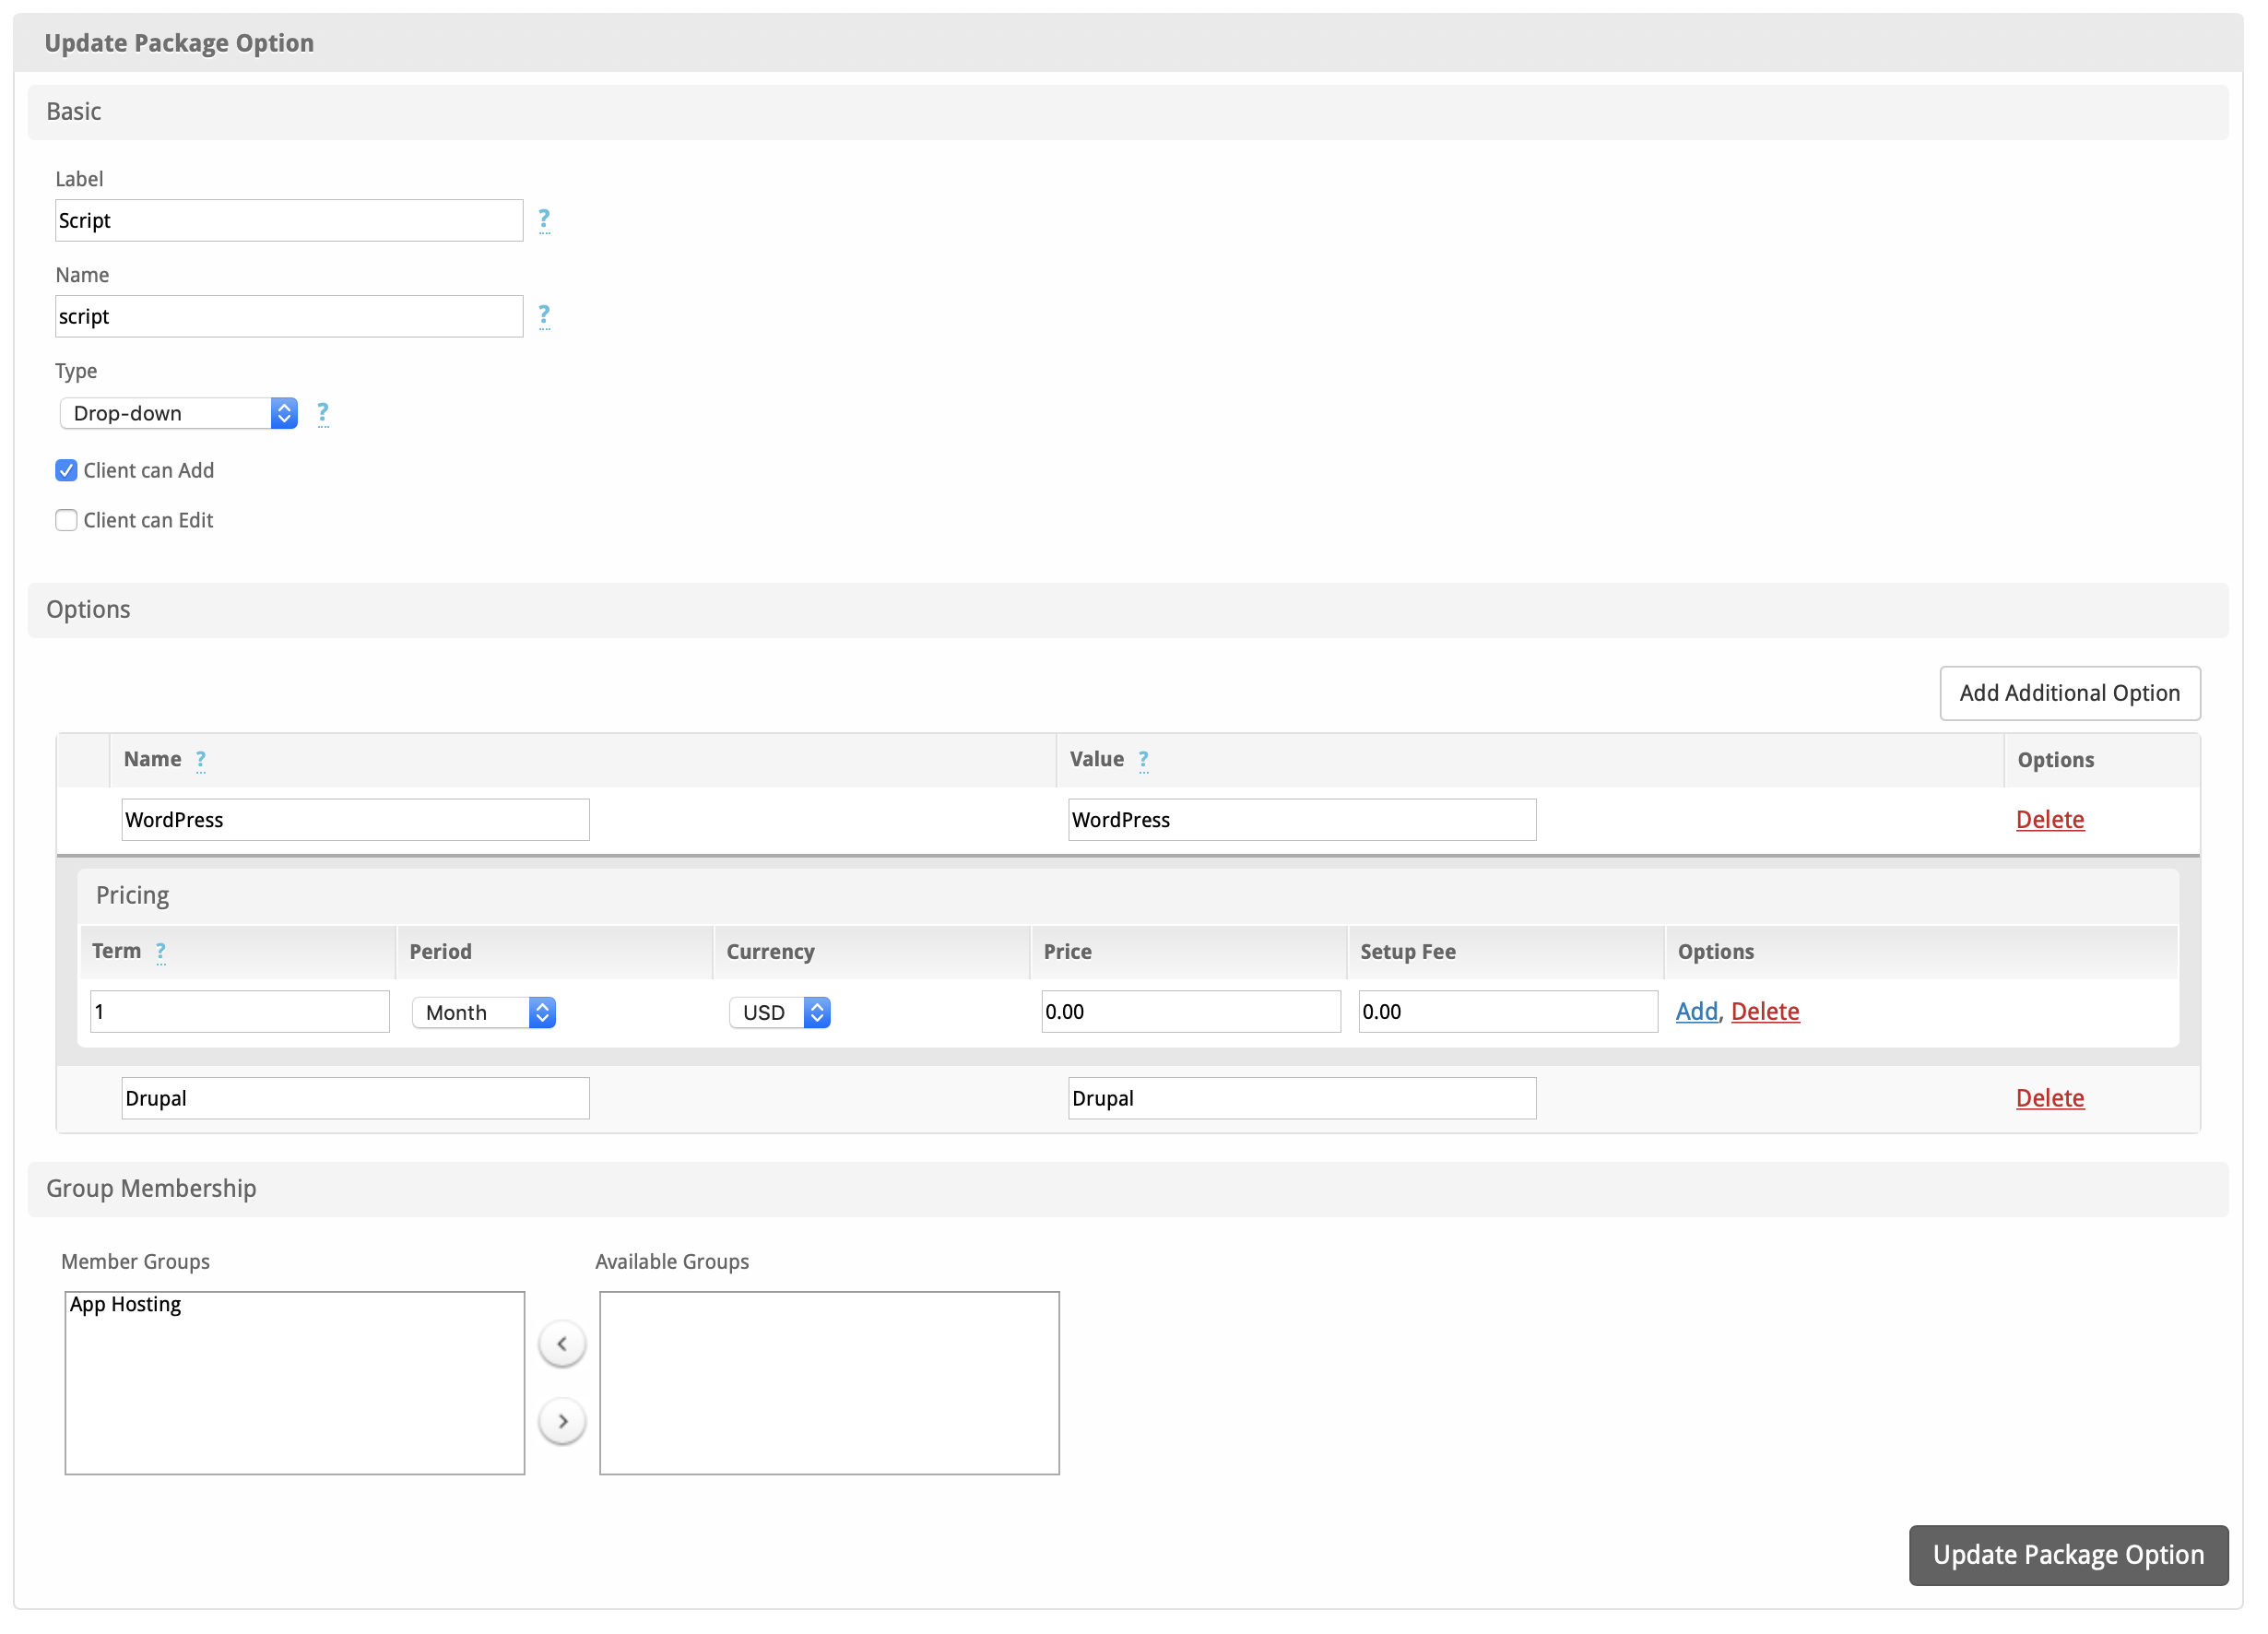Click the help icon next to Type dropdown
Screen dimensions: 2268x1634
(x=322, y=412)
